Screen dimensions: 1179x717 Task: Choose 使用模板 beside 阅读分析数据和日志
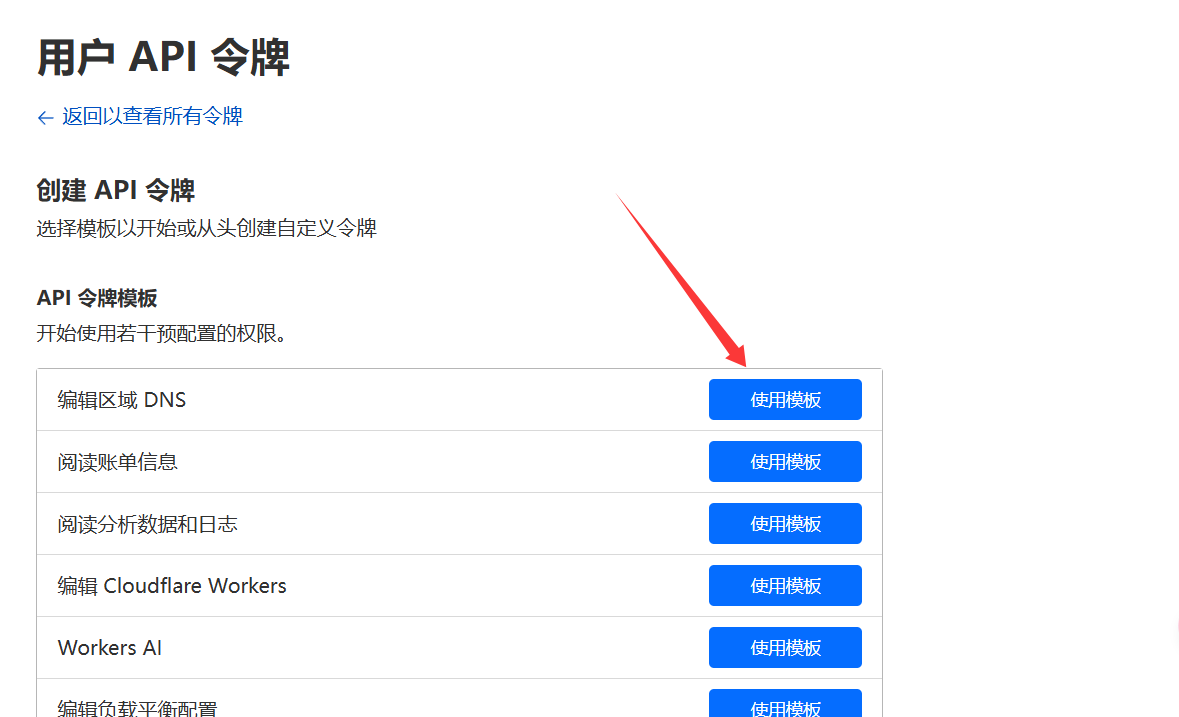(x=785, y=524)
